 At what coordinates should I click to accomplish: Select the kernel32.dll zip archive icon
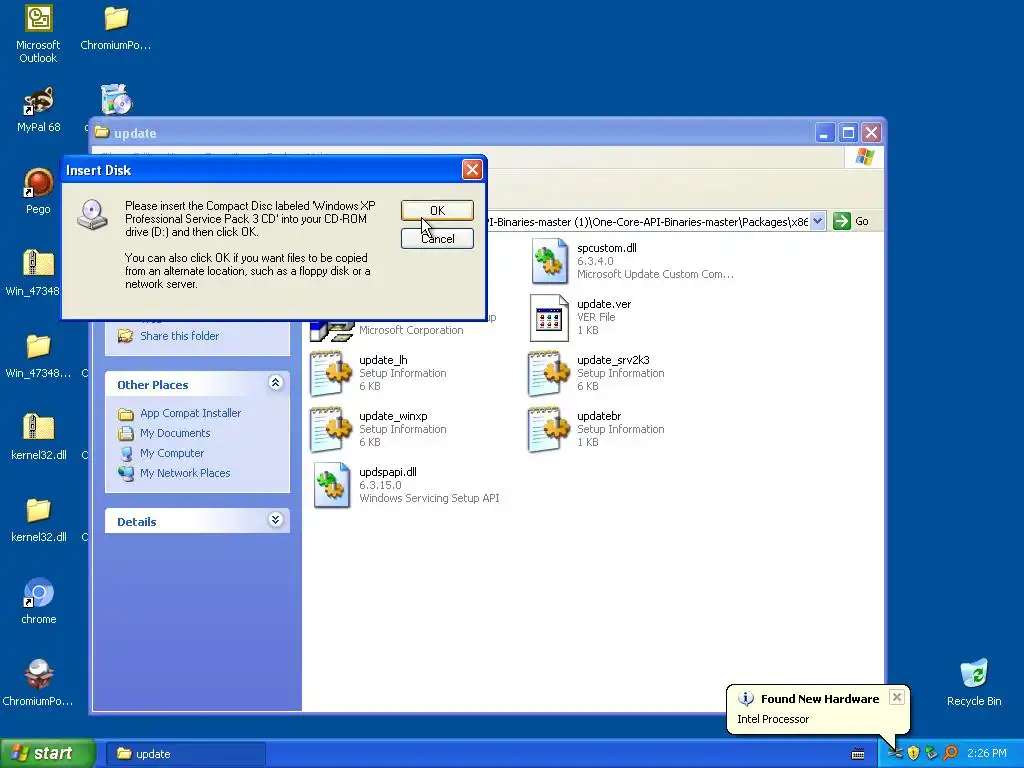pyautogui.click(x=39, y=428)
